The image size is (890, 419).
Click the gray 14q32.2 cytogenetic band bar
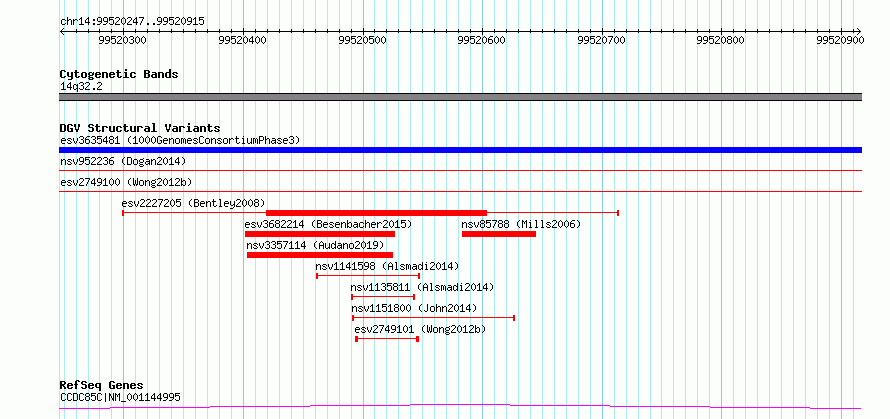[x=460, y=97]
